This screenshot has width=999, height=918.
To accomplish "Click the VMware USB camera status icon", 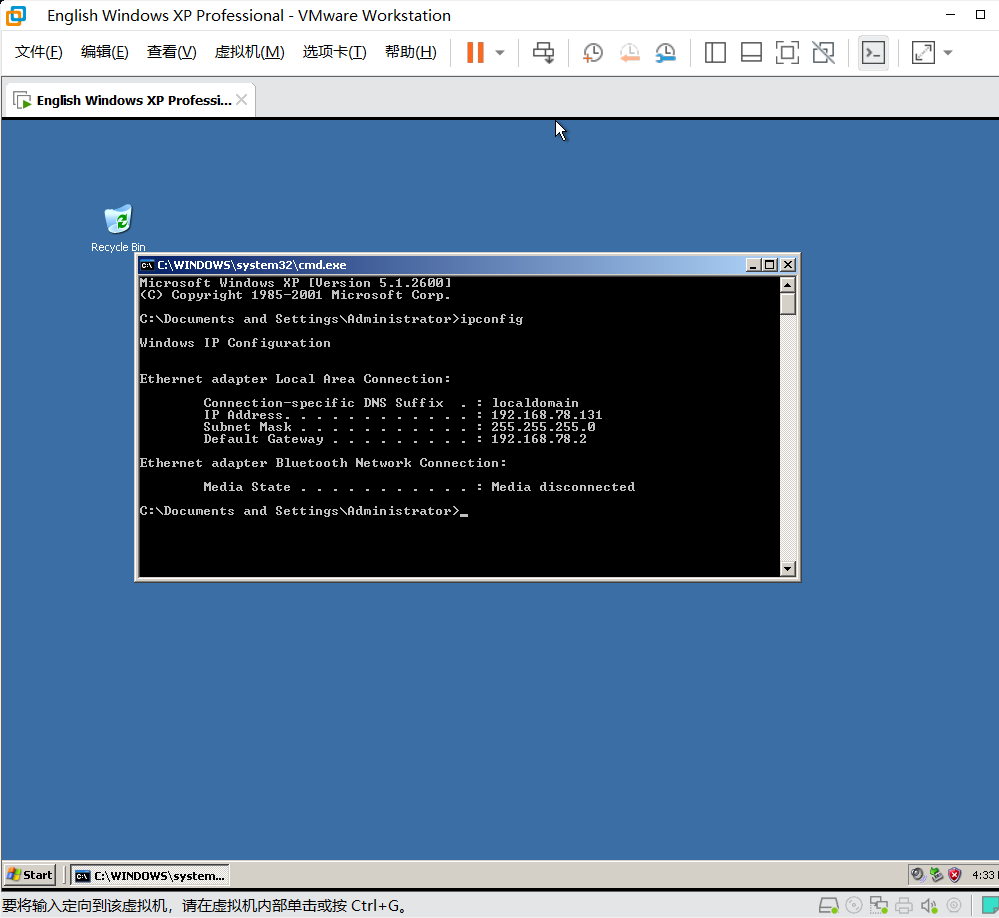I will pos(954,905).
